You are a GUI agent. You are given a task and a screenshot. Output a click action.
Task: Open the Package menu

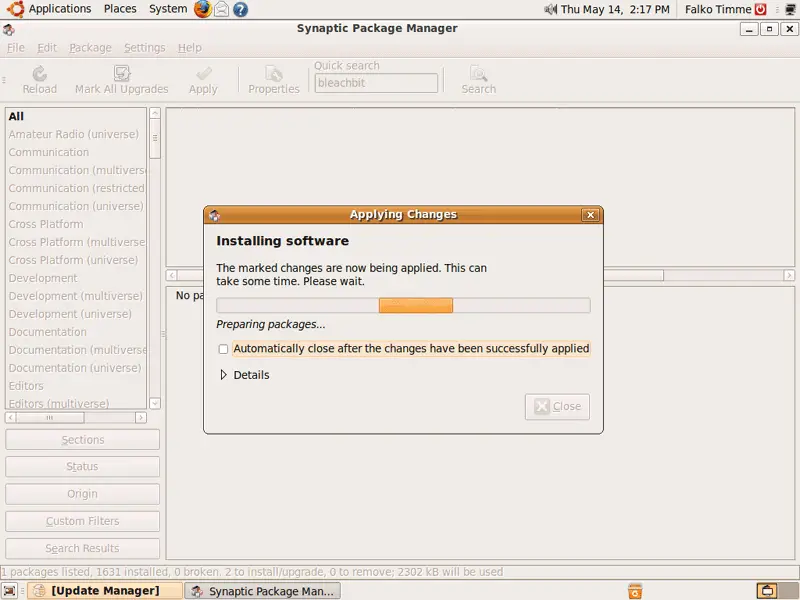click(x=90, y=48)
